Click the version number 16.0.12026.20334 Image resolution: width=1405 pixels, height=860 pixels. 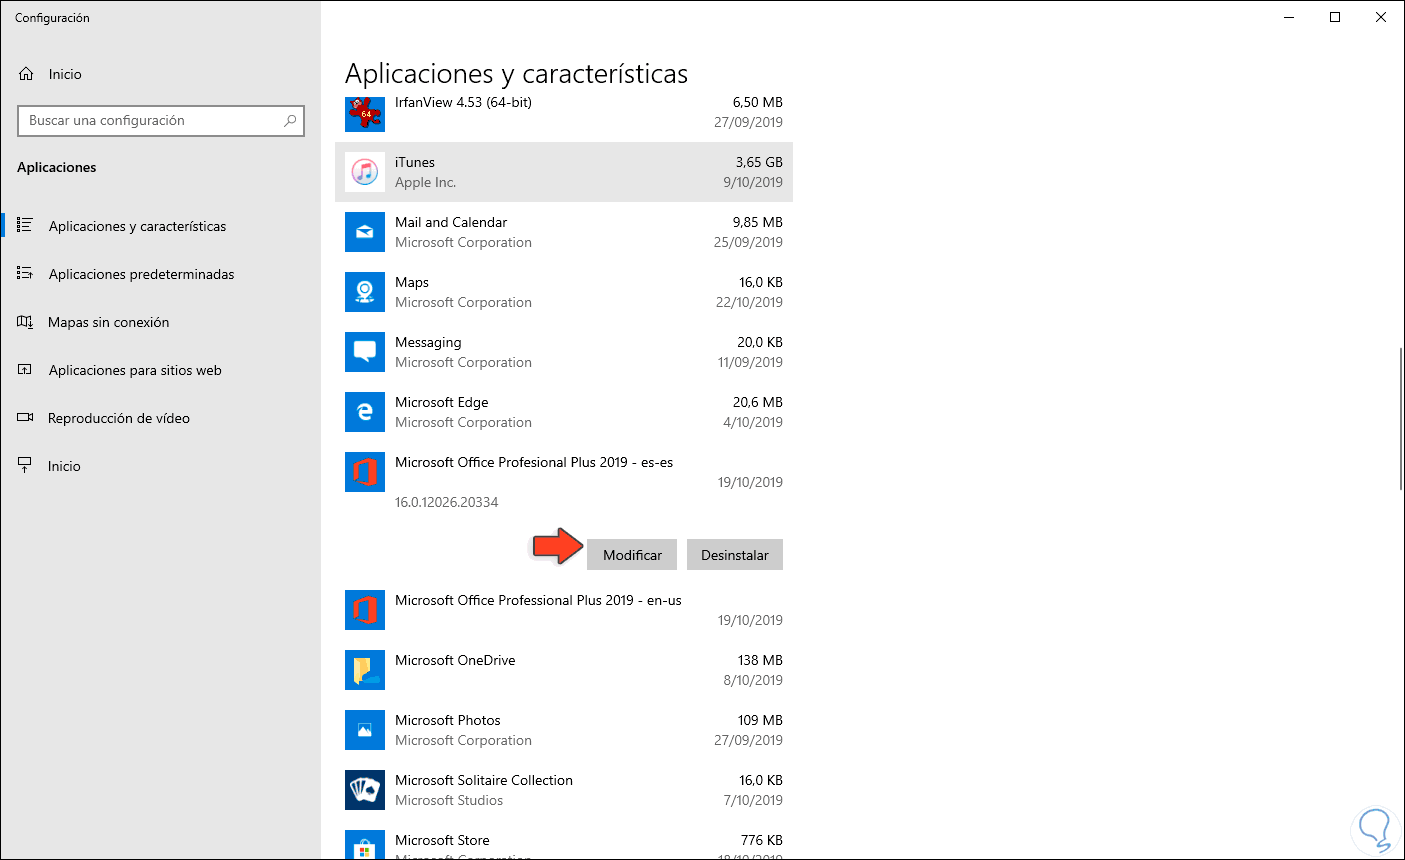tap(446, 502)
